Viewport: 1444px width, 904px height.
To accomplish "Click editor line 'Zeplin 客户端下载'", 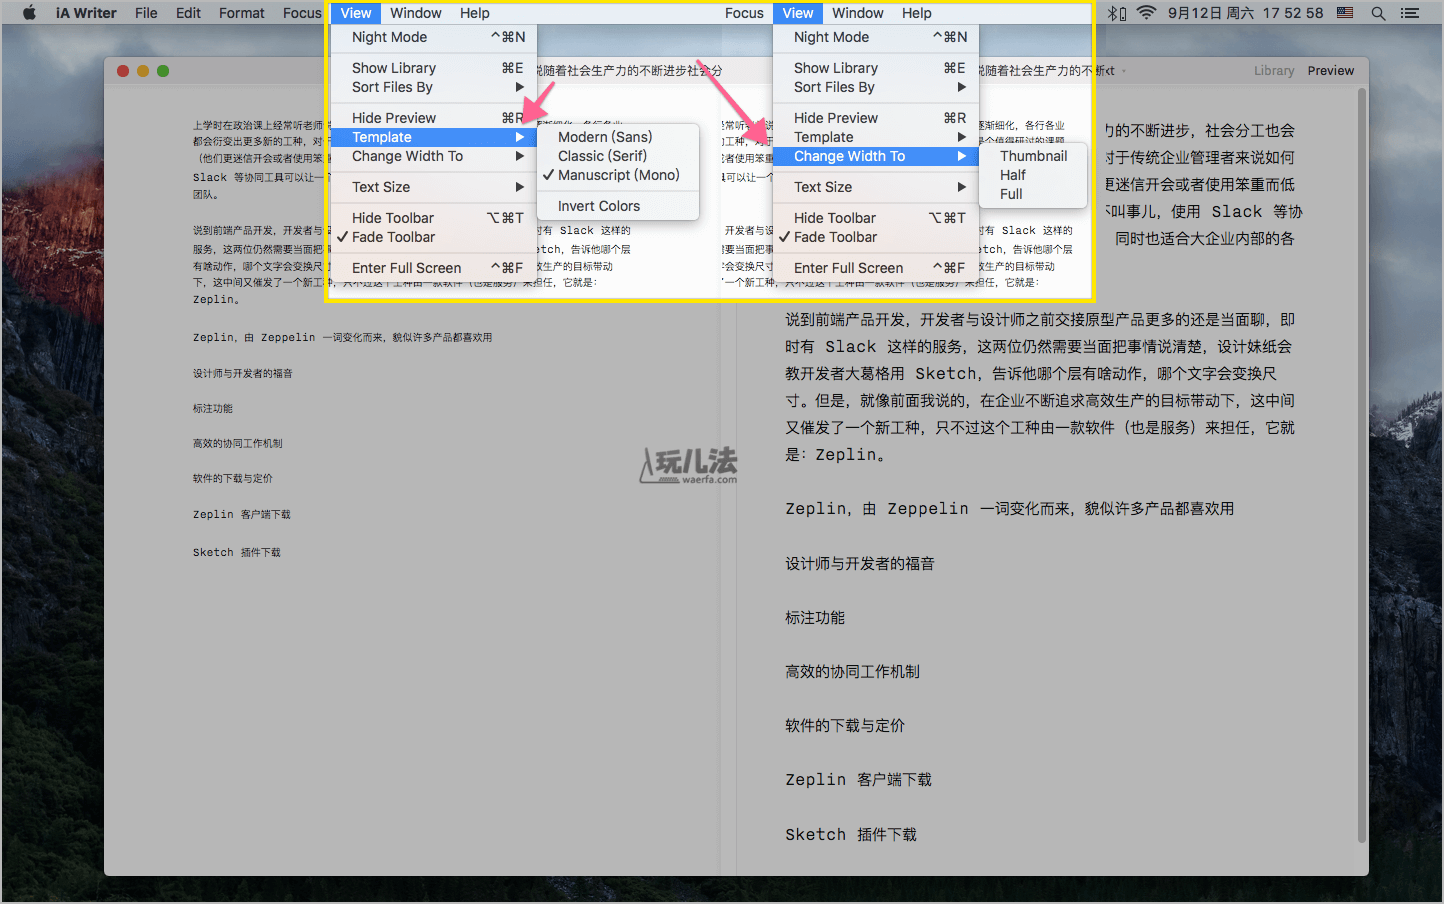I will click(x=242, y=514).
